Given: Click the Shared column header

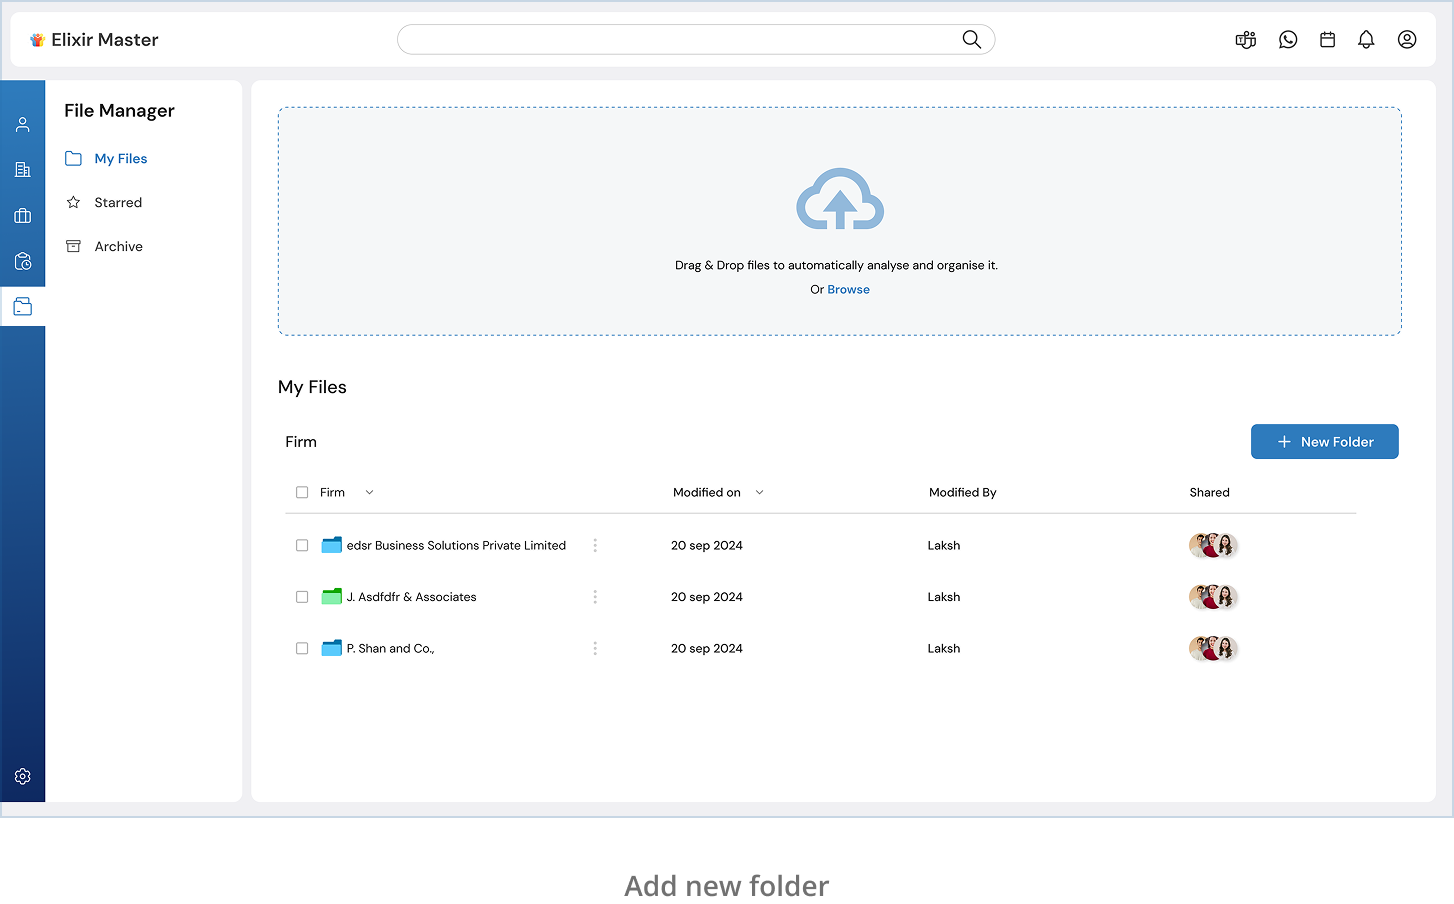Looking at the screenshot, I should (x=1209, y=493).
